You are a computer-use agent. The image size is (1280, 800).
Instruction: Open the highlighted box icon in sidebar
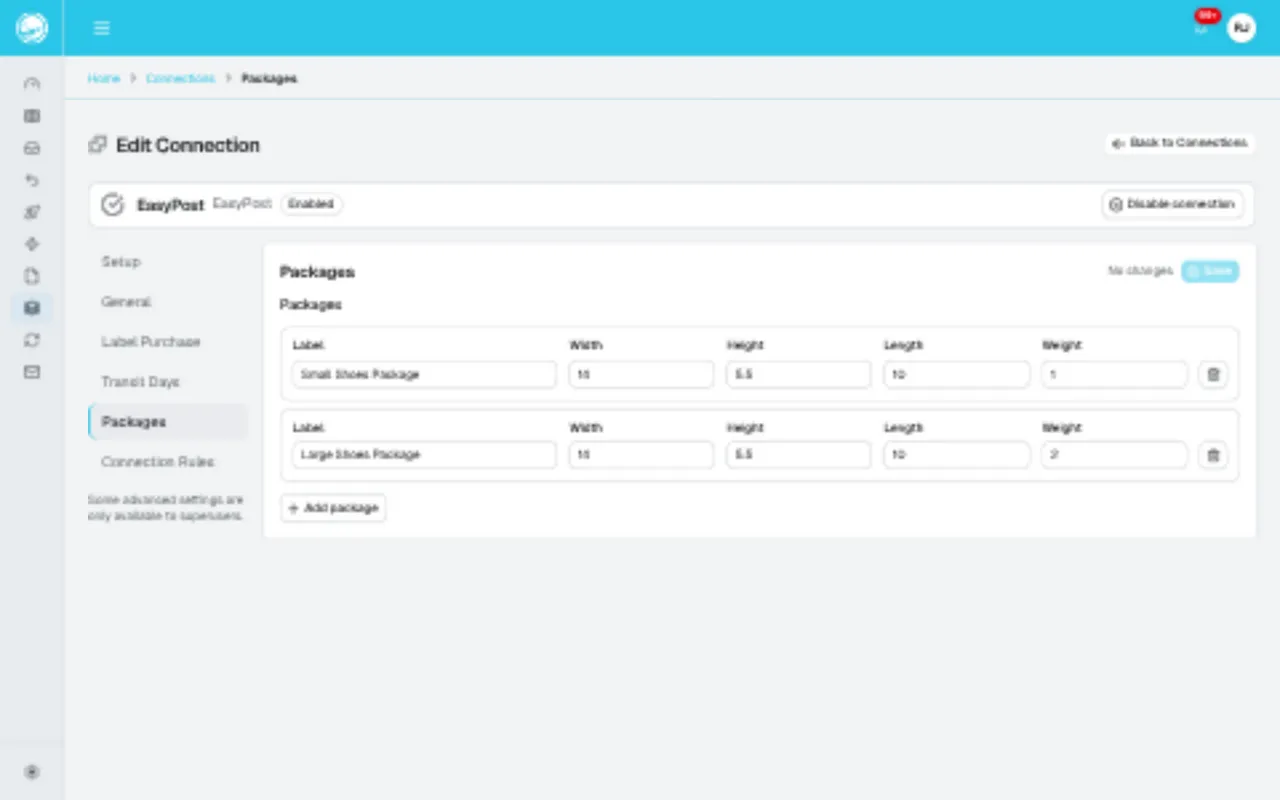[x=32, y=308]
